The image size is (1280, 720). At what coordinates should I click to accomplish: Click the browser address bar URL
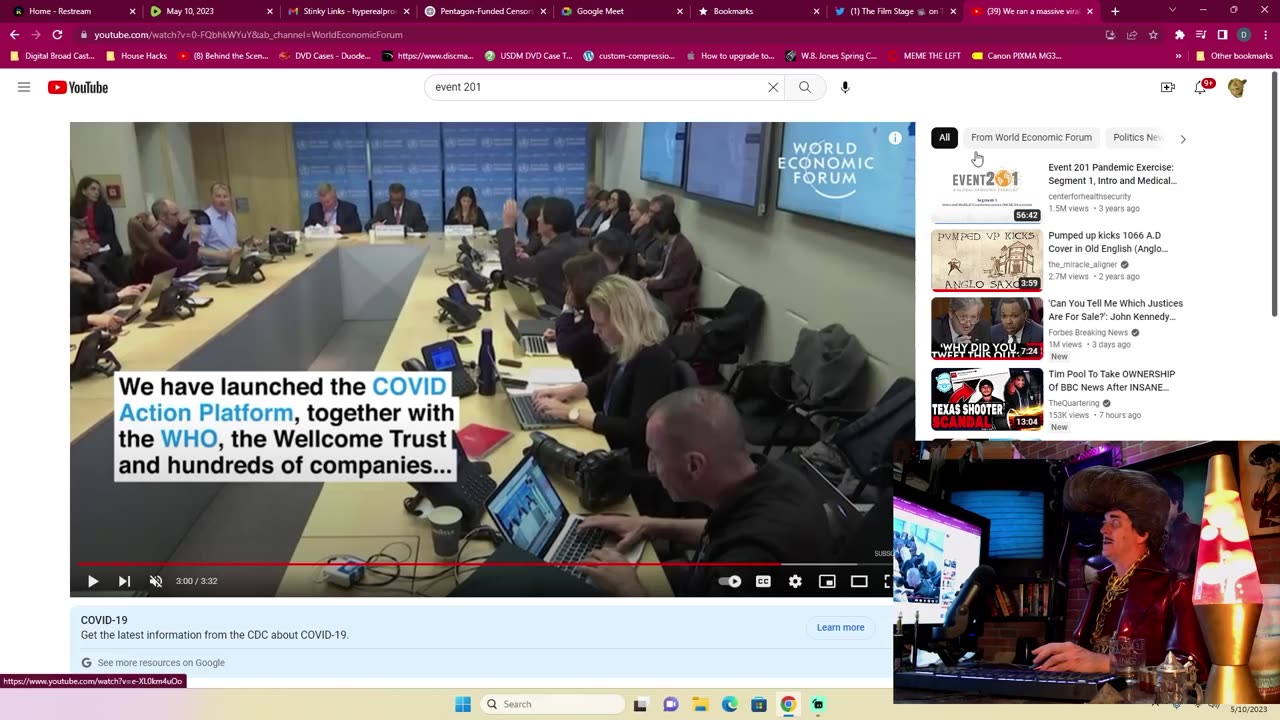pos(249,35)
